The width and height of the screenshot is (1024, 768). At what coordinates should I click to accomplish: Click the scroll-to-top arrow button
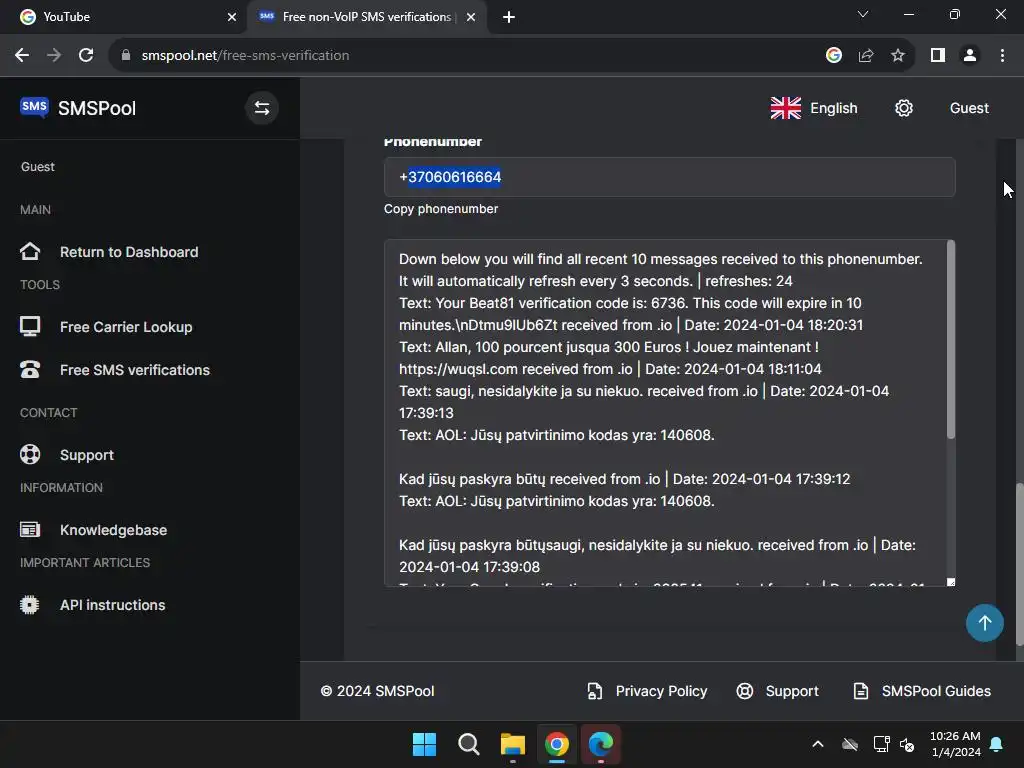(985, 623)
